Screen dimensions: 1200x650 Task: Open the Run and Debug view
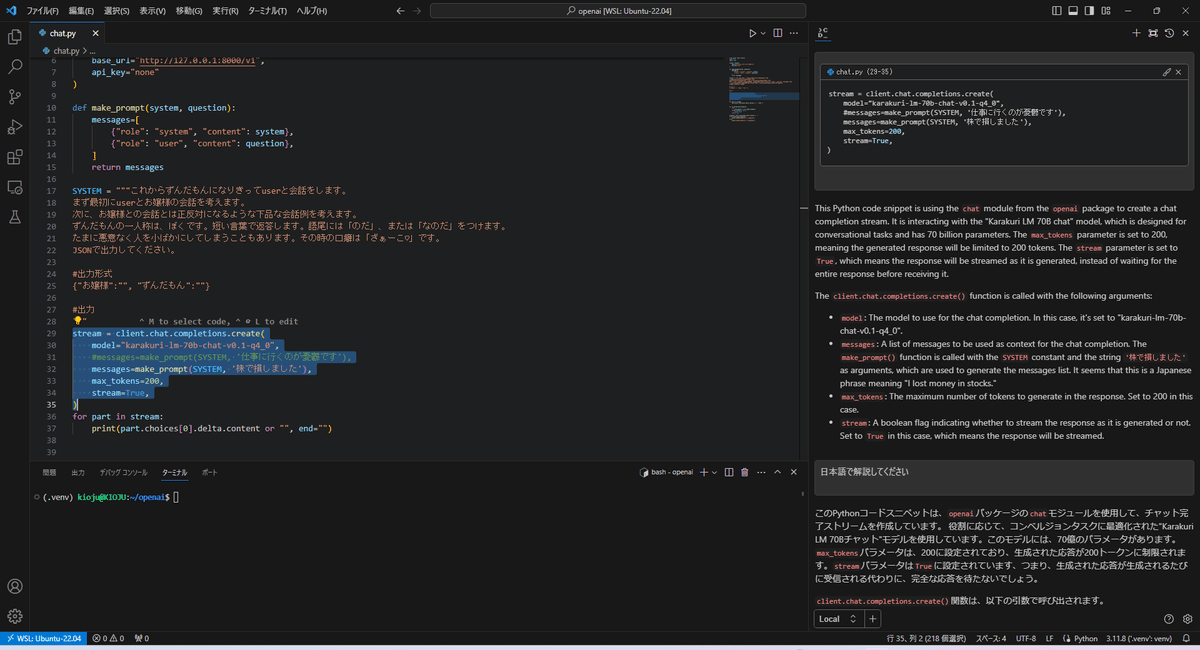(15, 127)
